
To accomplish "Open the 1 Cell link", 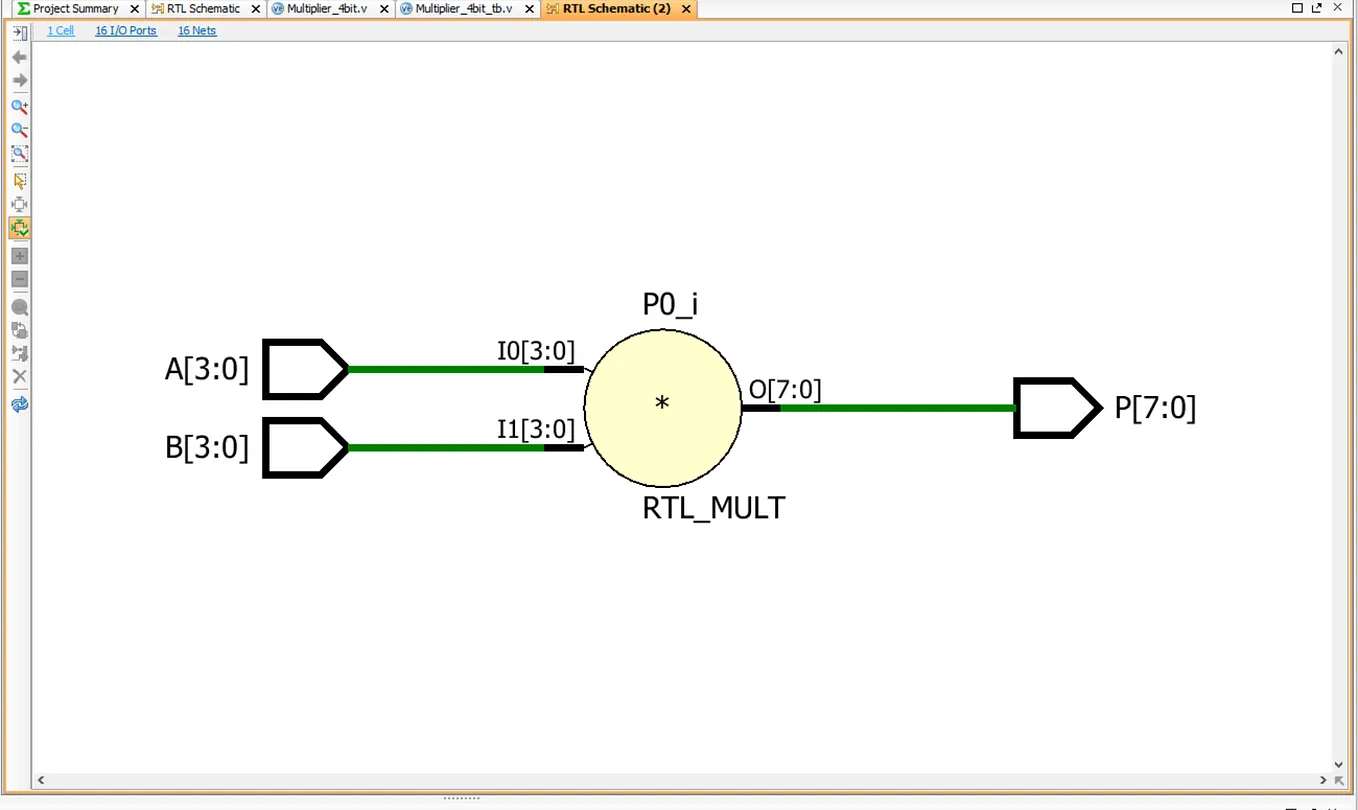I will coord(60,30).
